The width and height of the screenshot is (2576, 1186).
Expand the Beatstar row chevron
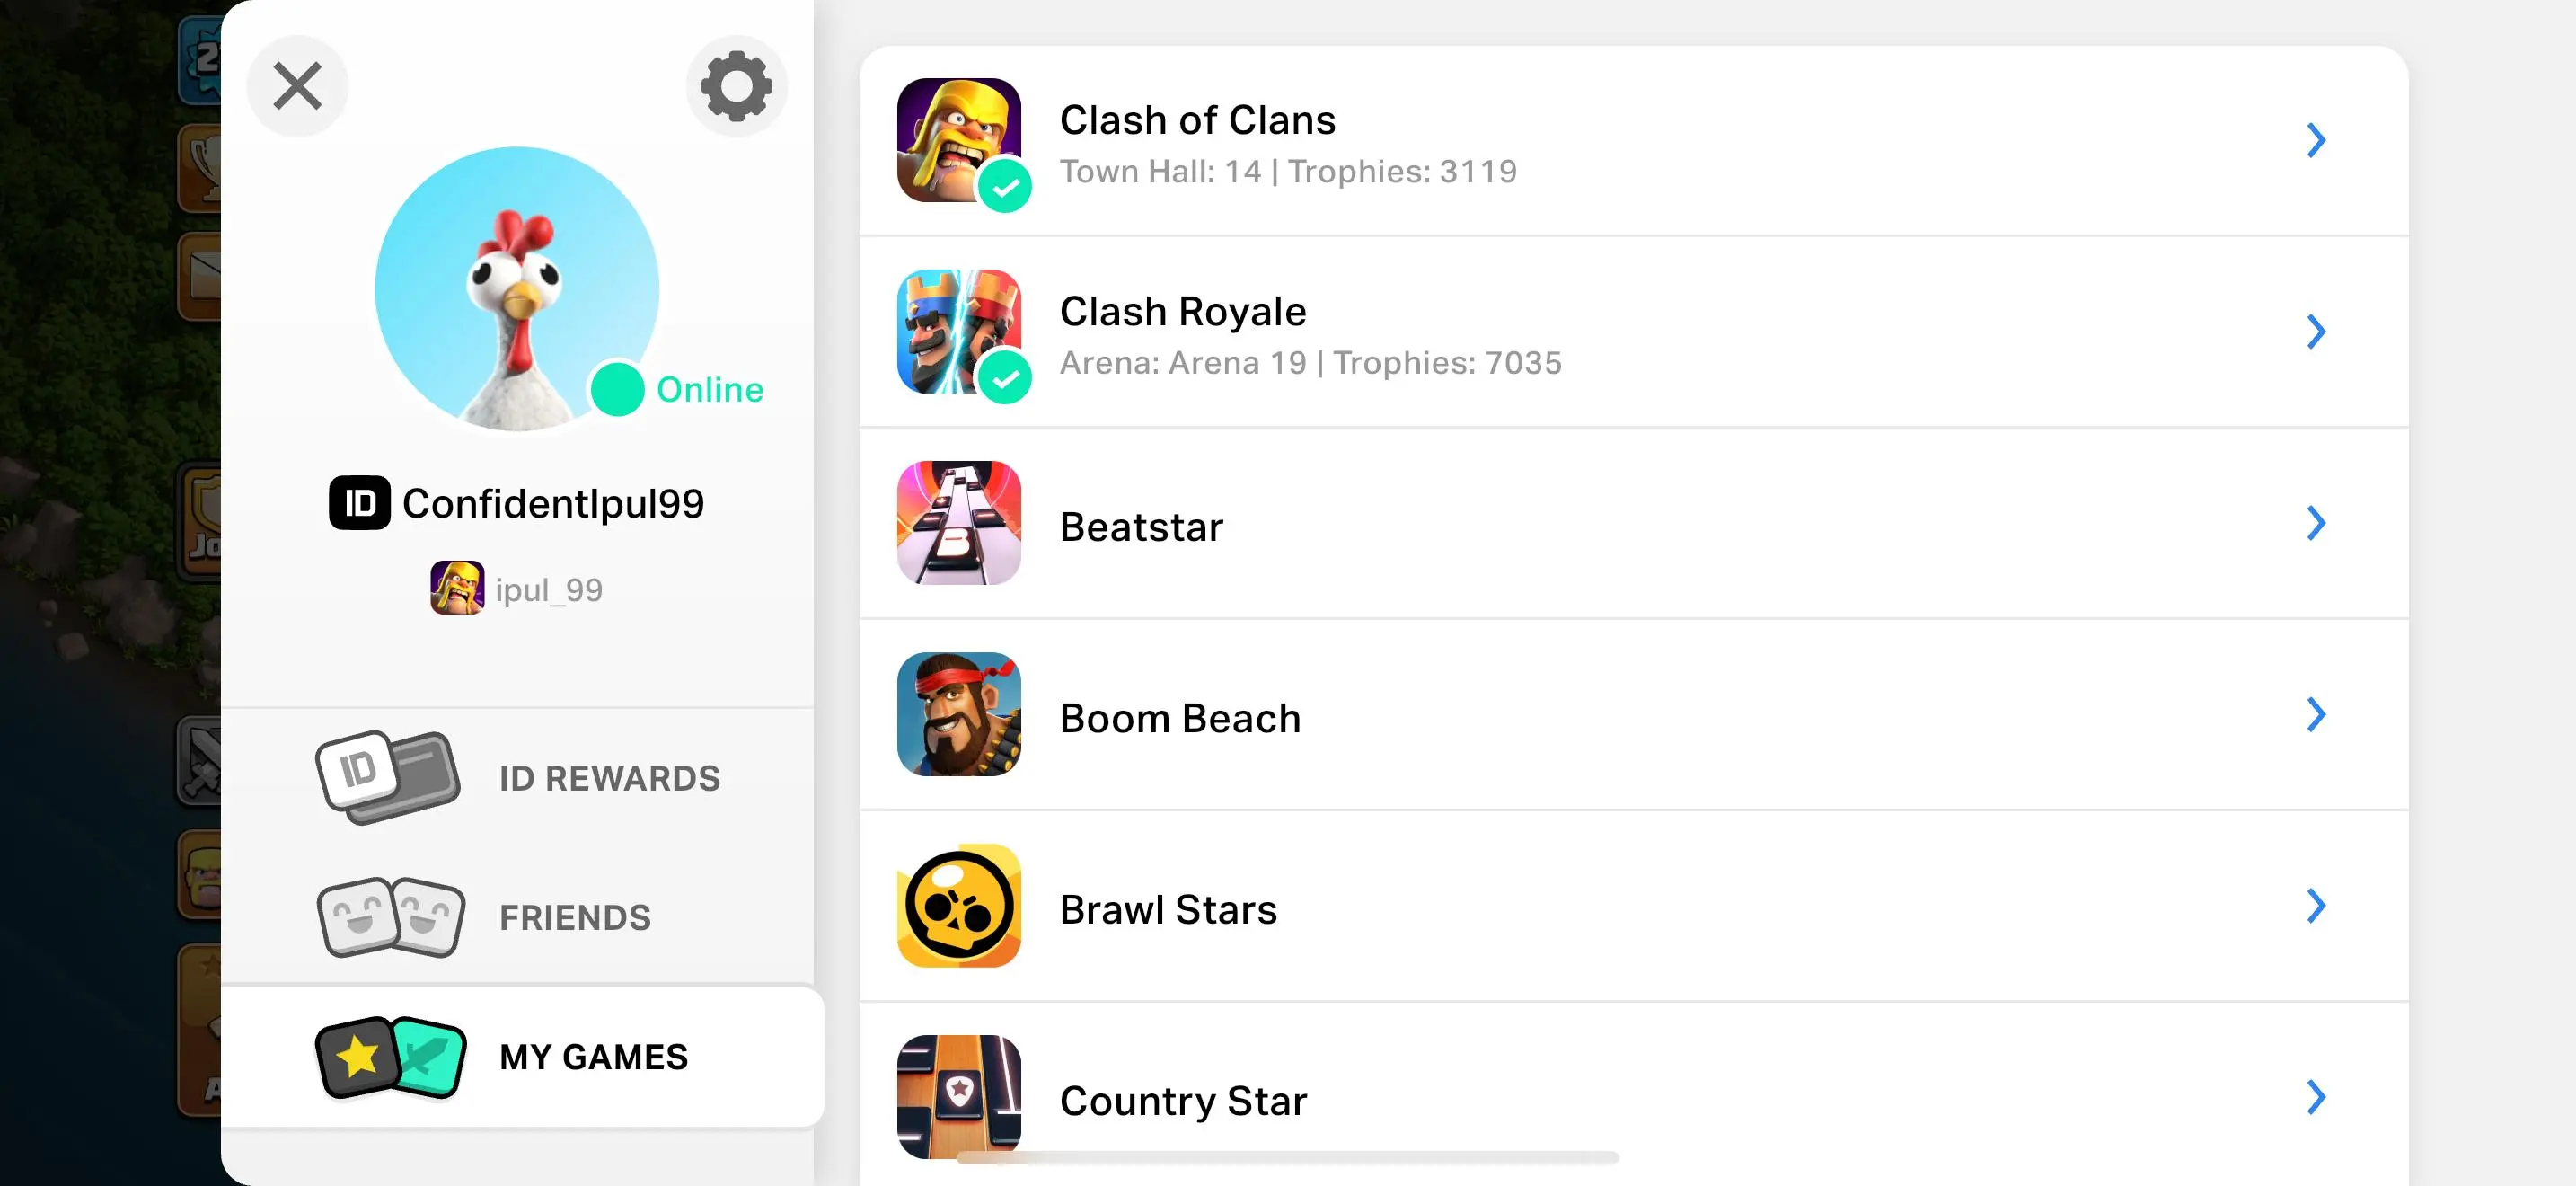click(2315, 523)
